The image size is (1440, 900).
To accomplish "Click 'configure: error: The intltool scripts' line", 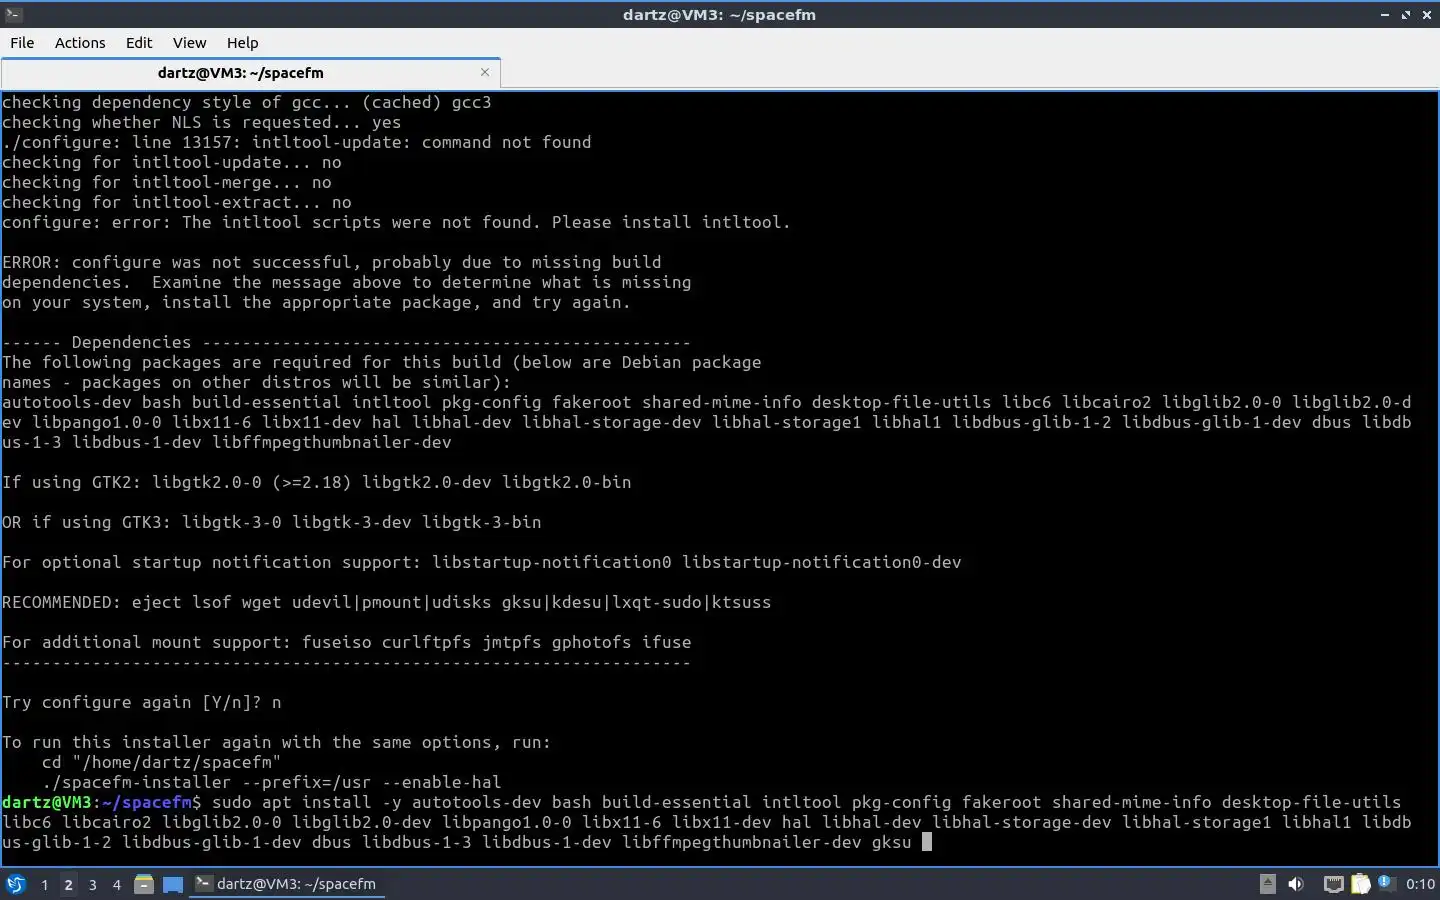I will point(396,222).
